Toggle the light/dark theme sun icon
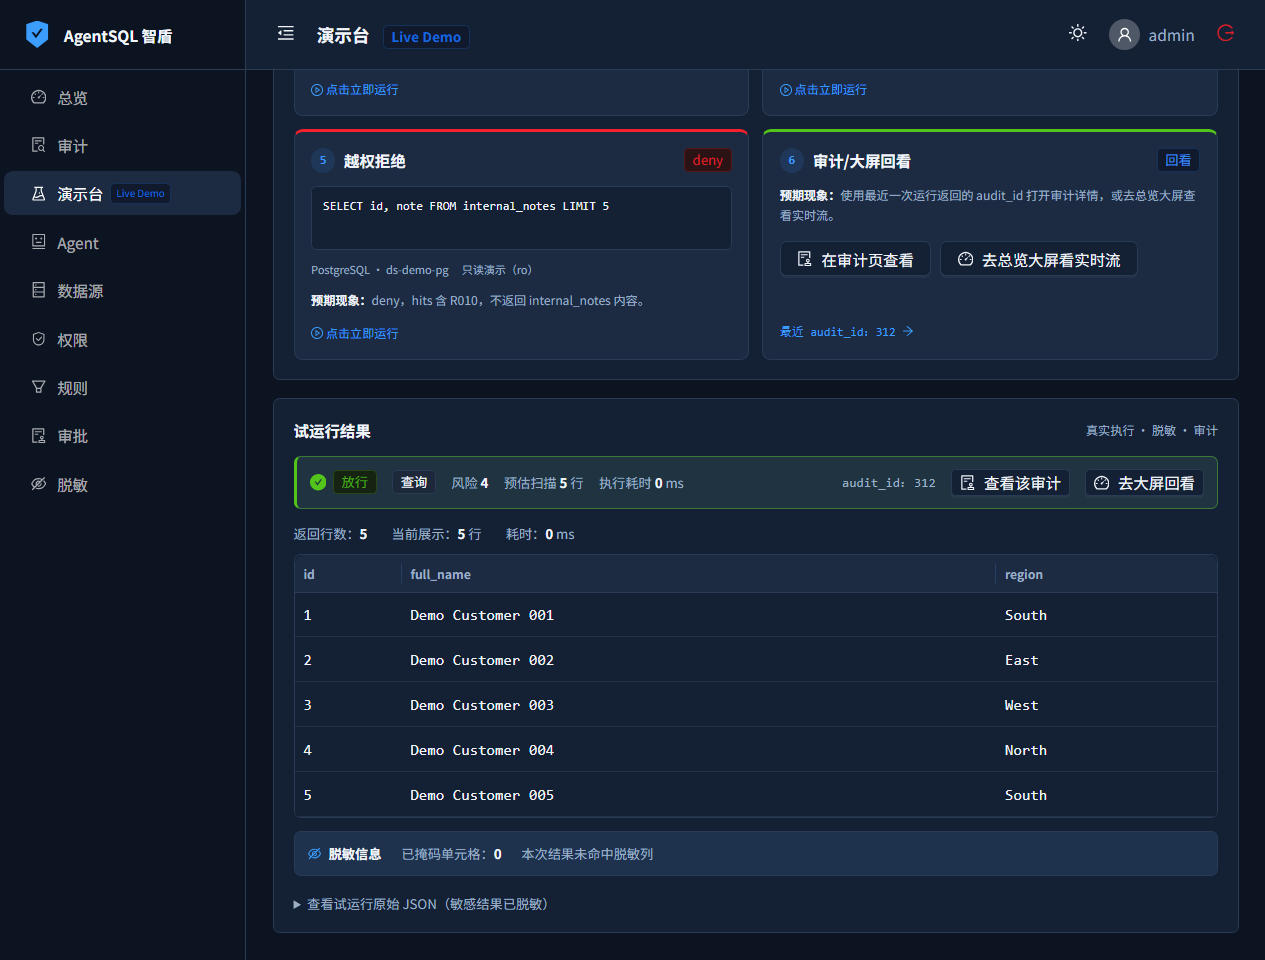 click(x=1077, y=33)
